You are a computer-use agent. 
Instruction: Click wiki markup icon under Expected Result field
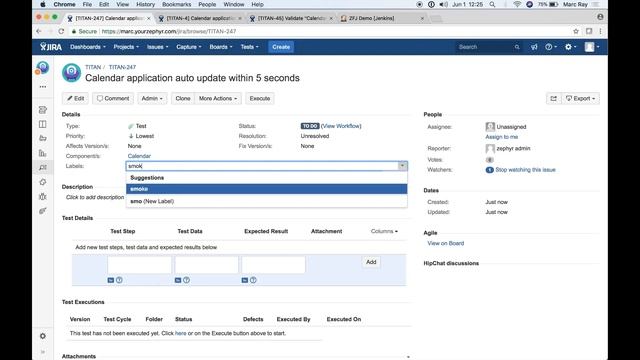[244, 280]
